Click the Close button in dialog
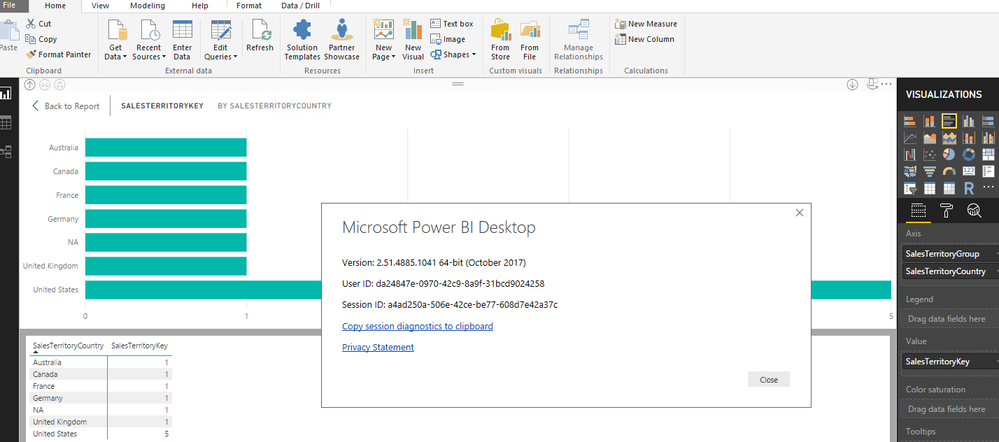 pyautogui.click(x=768, y=380)
